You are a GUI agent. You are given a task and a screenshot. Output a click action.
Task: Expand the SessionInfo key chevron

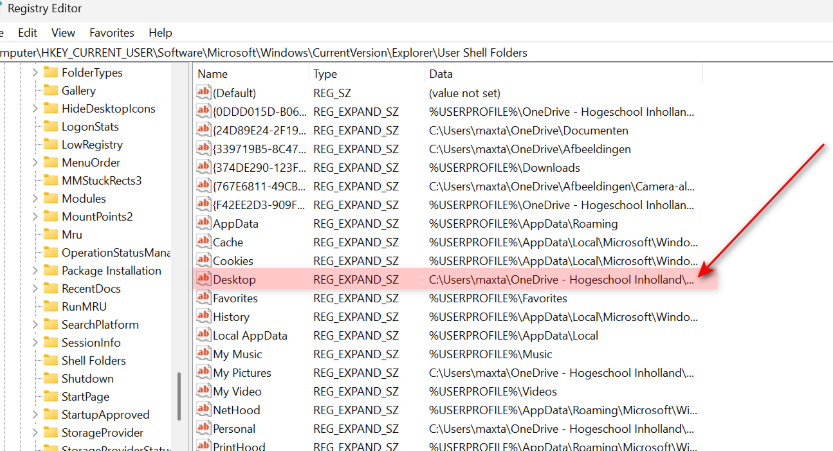coord(35,343)
